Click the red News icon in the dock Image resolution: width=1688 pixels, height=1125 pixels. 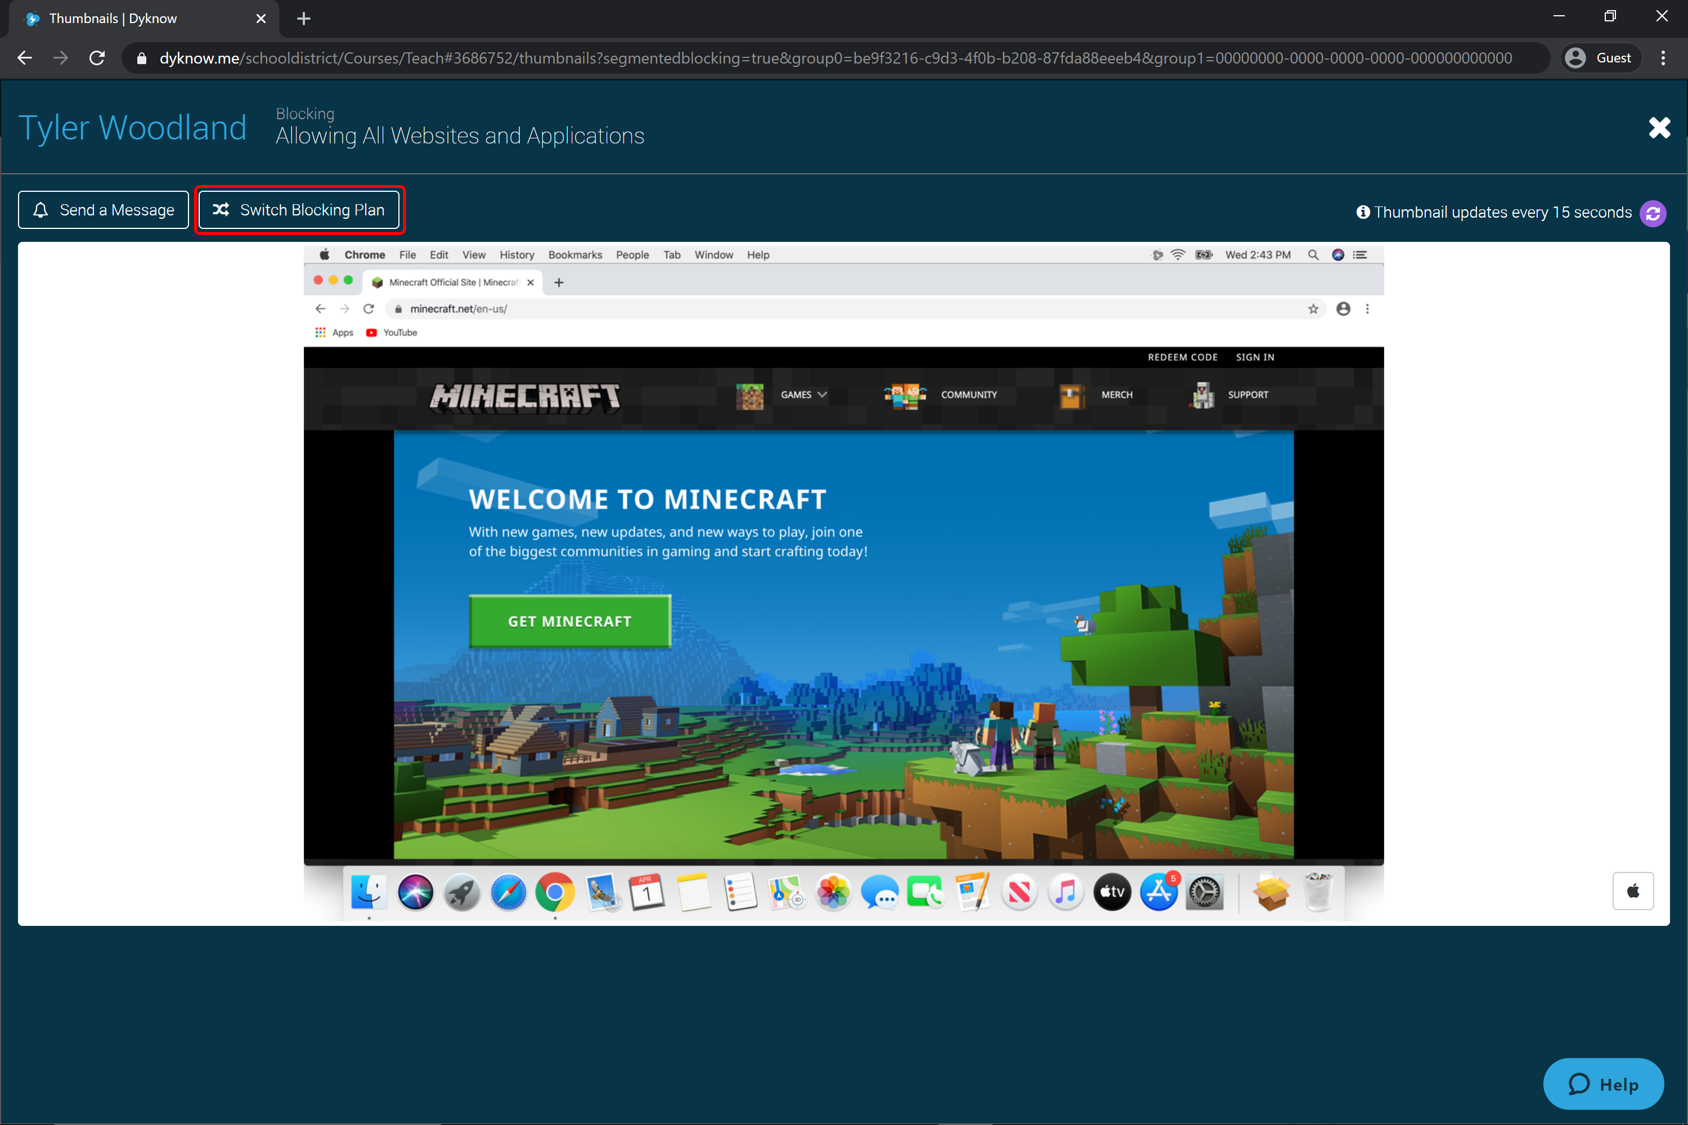[1019, 892]
